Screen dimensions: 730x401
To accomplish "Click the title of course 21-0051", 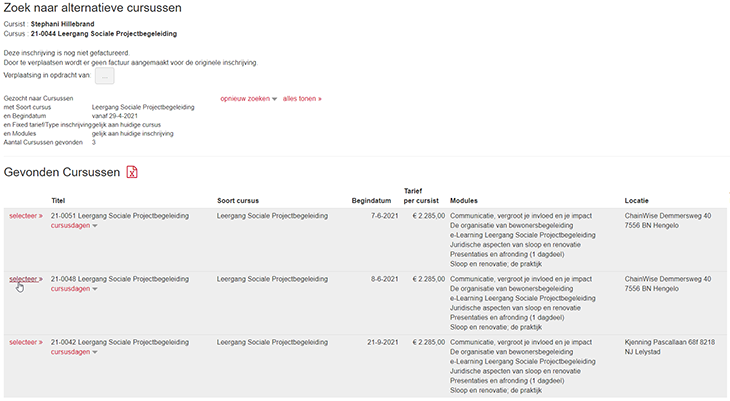I will tap(117, 215).
